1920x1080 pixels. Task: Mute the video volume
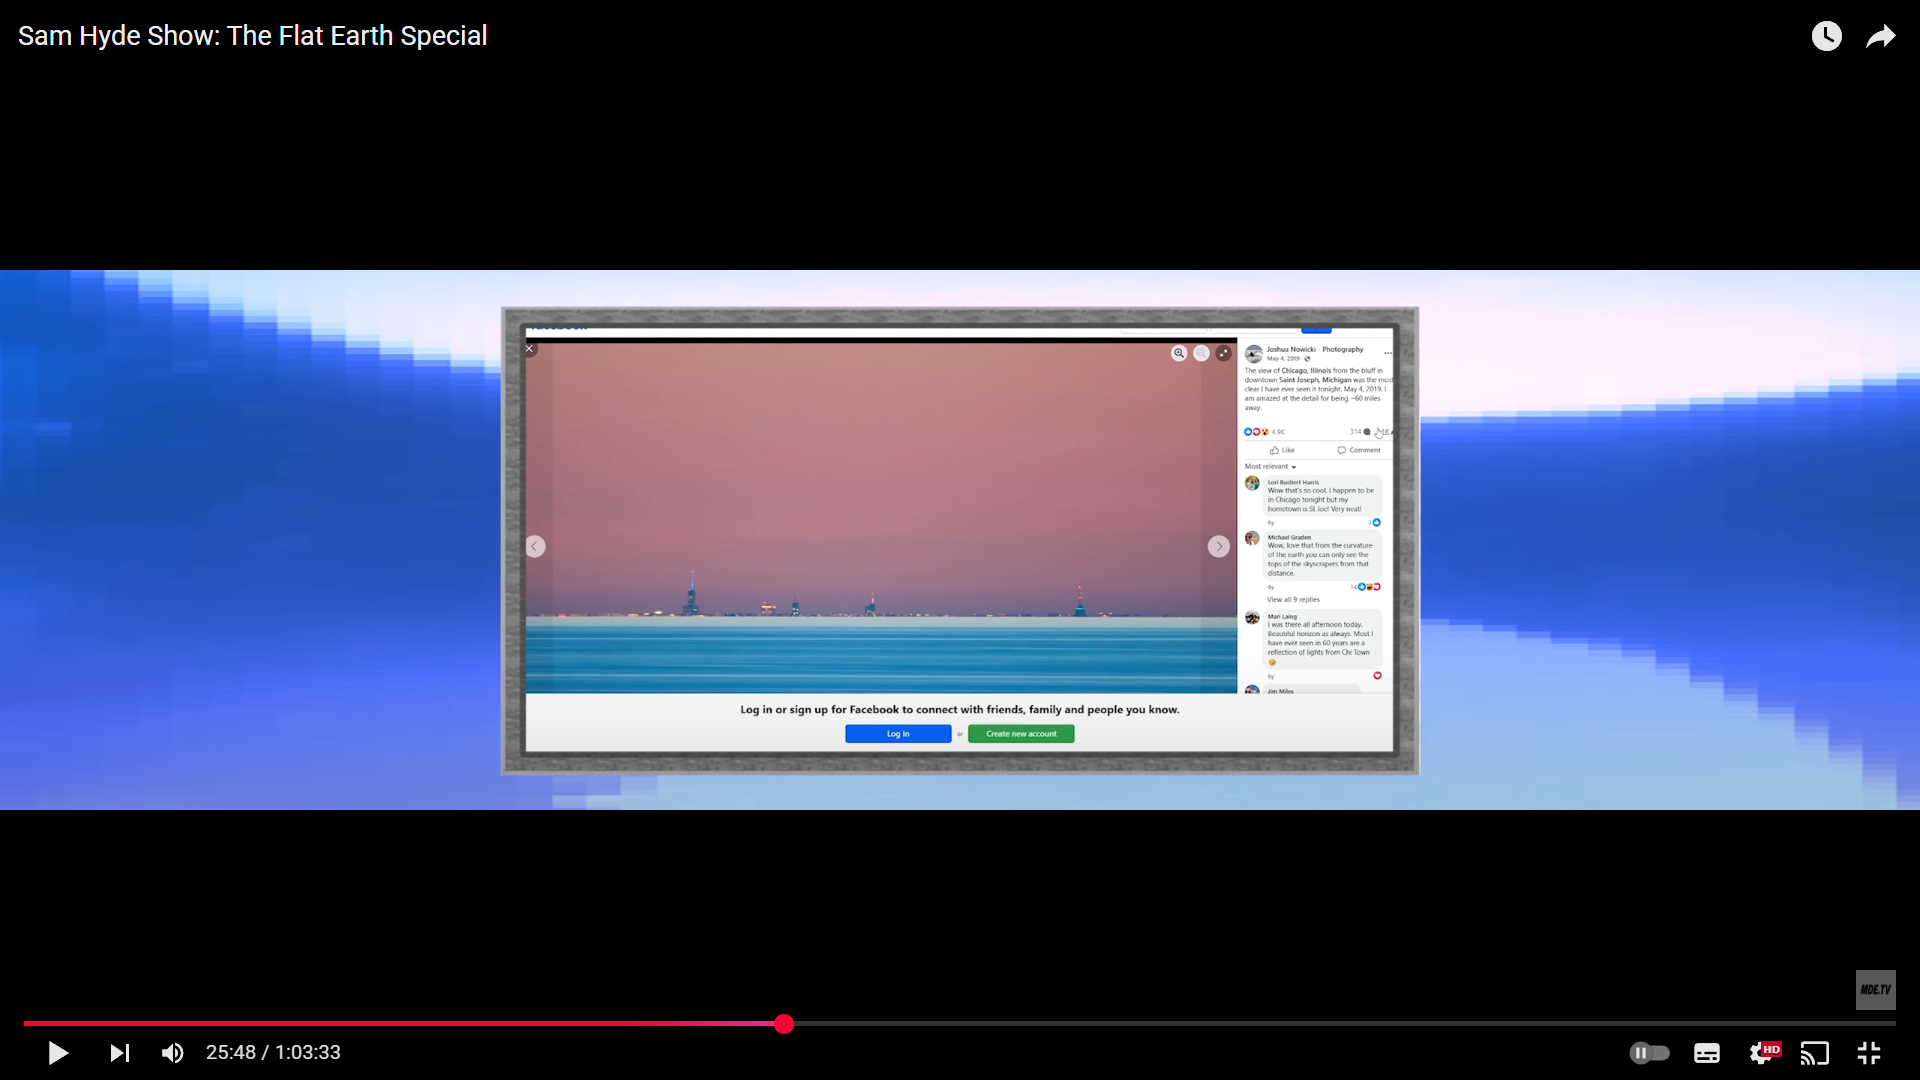click(173, 1053)
